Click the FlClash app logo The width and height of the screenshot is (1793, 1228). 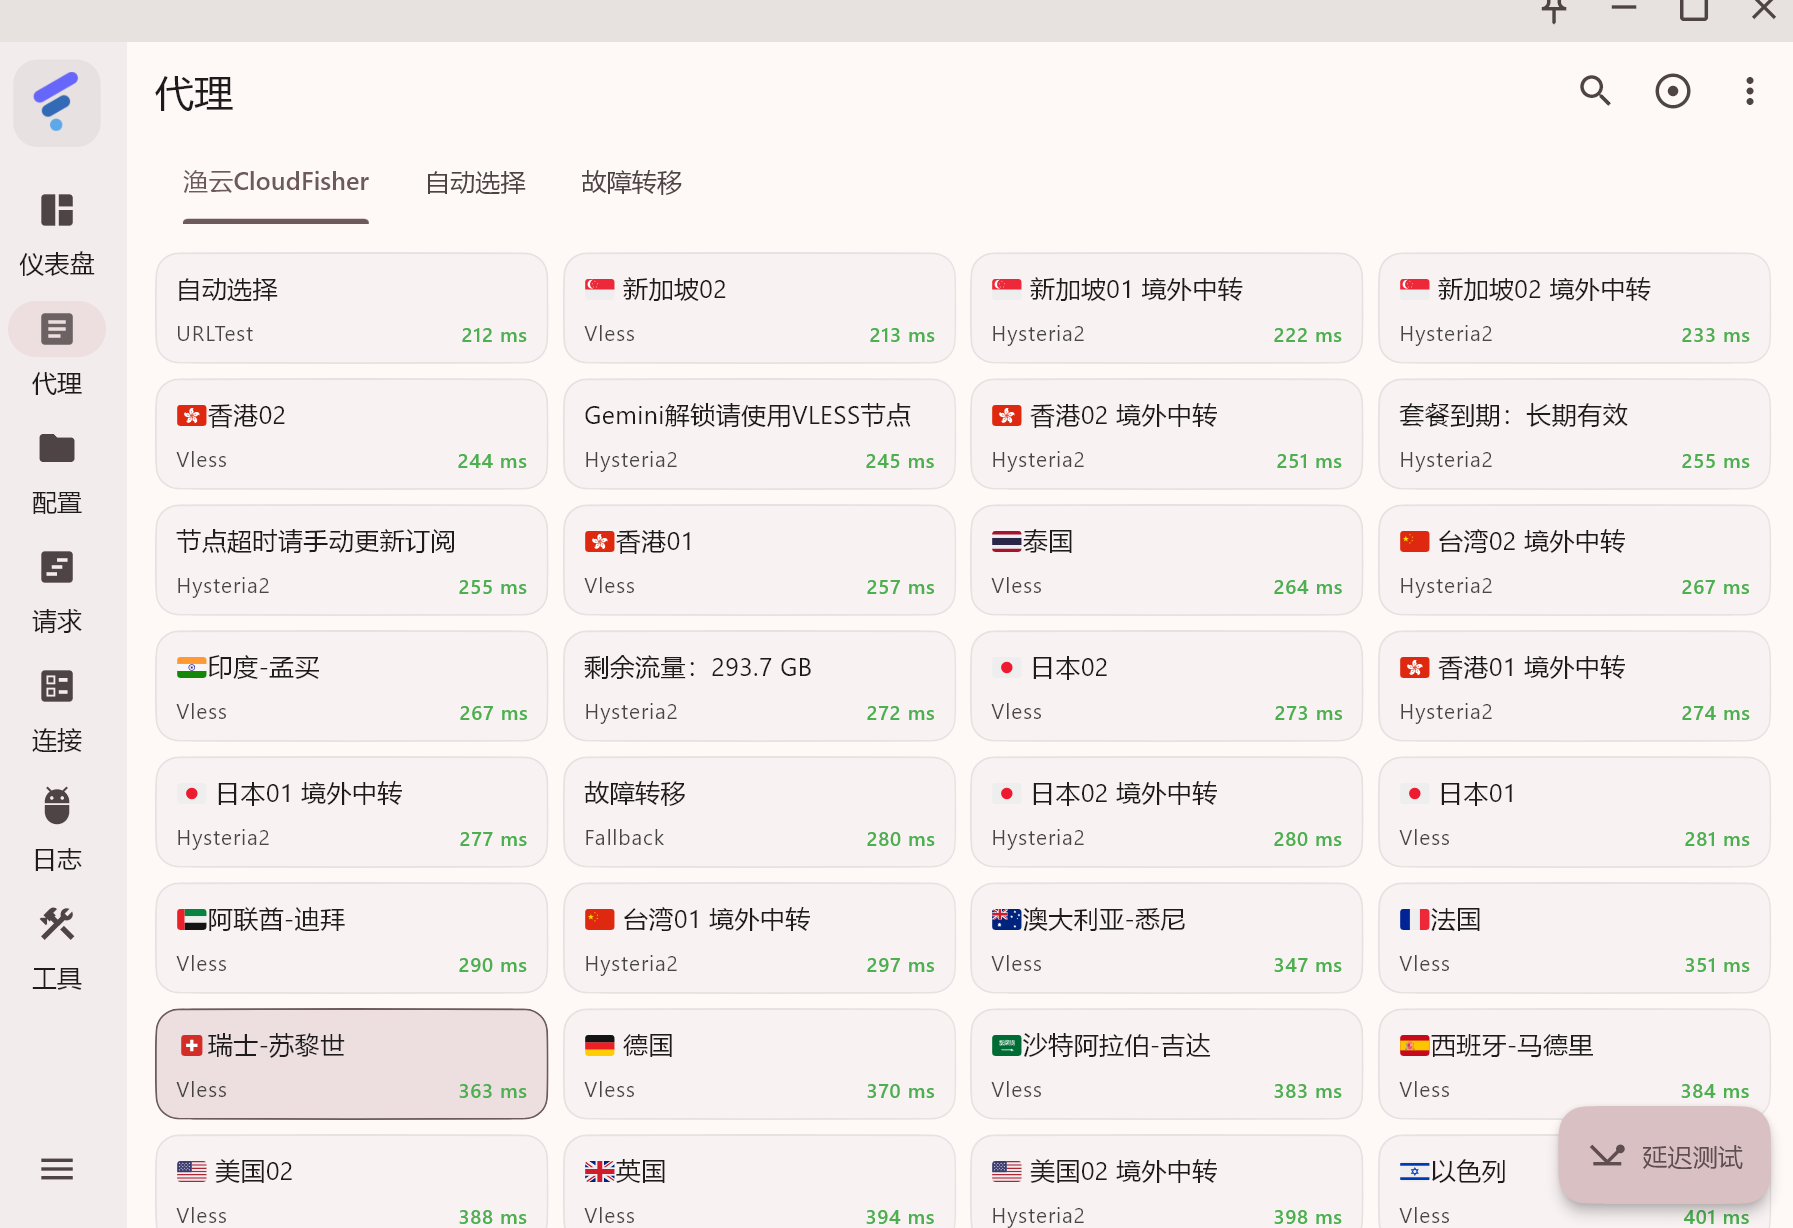tap(57, 103)
